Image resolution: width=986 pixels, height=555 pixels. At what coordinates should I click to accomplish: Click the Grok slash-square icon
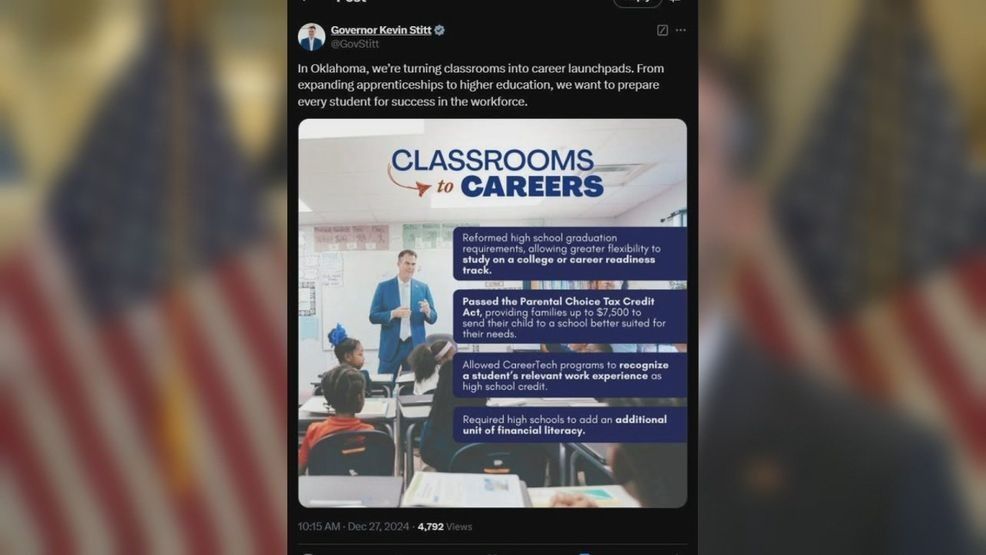pyautogui.click(x=662, y=30)
